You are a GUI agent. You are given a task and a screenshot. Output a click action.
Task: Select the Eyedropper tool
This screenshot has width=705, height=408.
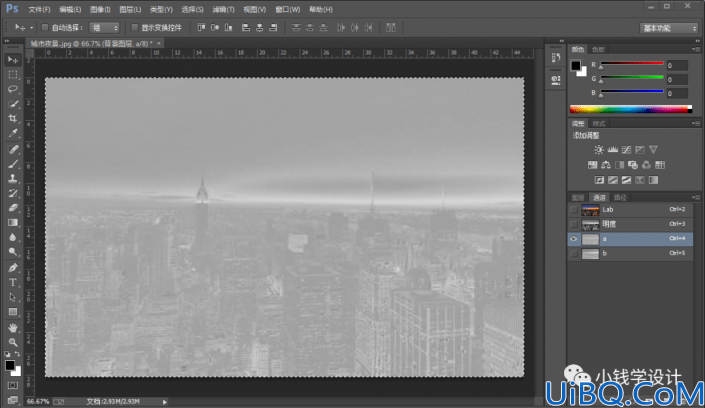(x=13, y=134)
